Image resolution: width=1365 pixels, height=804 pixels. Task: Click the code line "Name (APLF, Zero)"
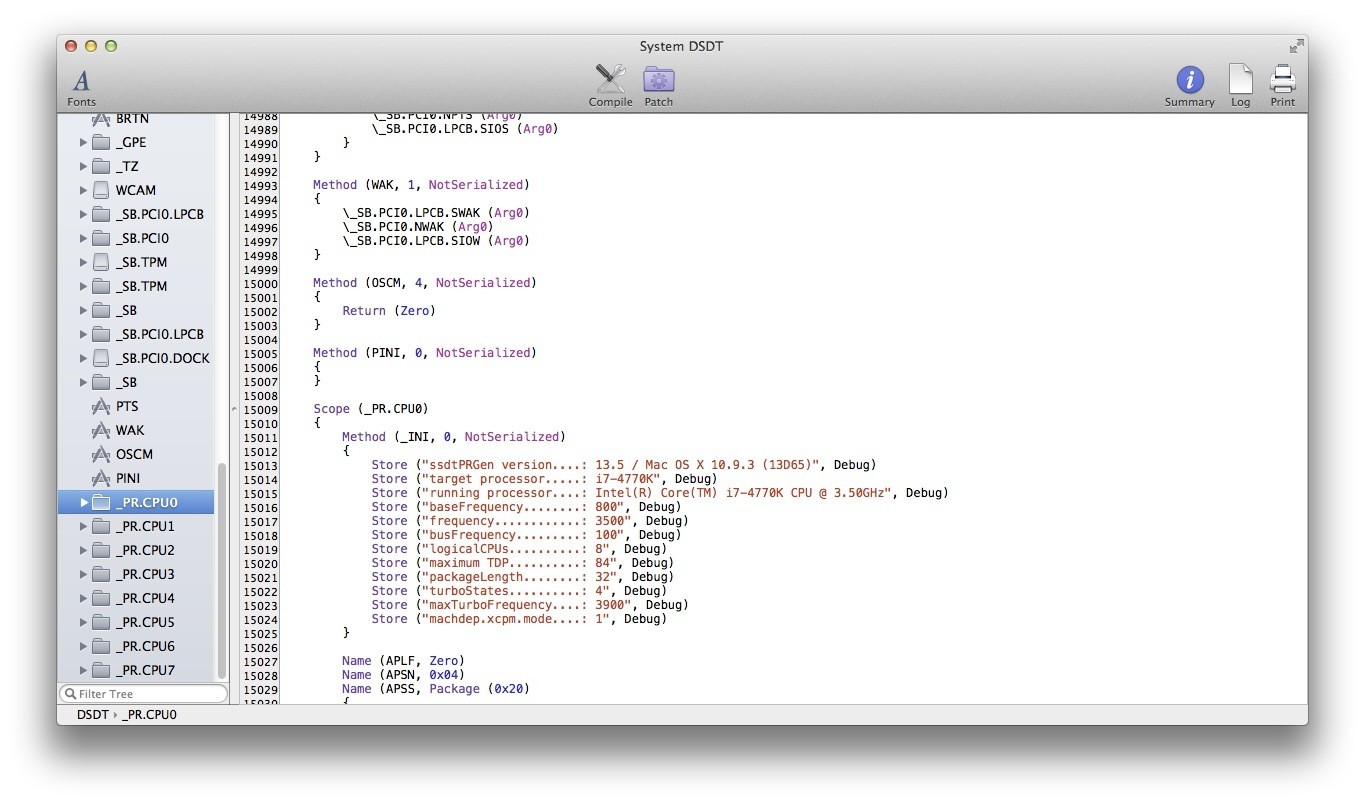click(x=403, y=661)
